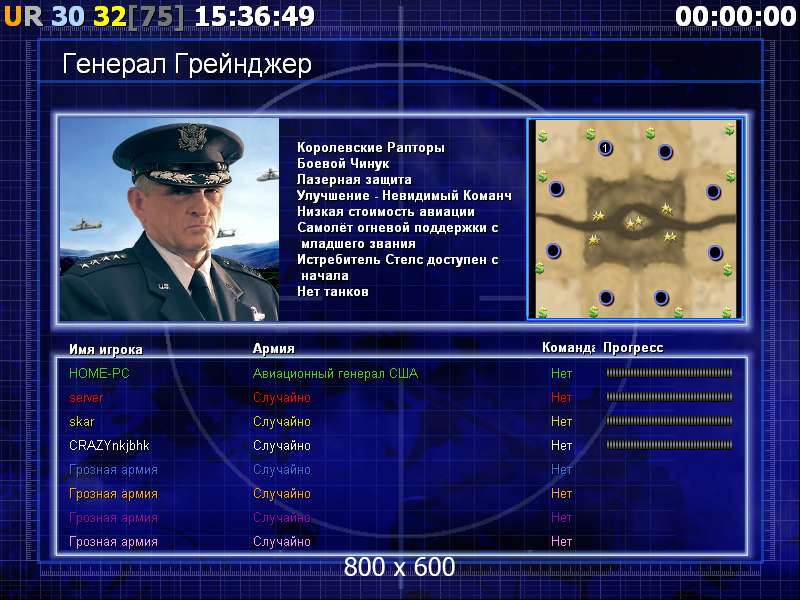Click the "Имя игрока" column header

click(106, 349)
